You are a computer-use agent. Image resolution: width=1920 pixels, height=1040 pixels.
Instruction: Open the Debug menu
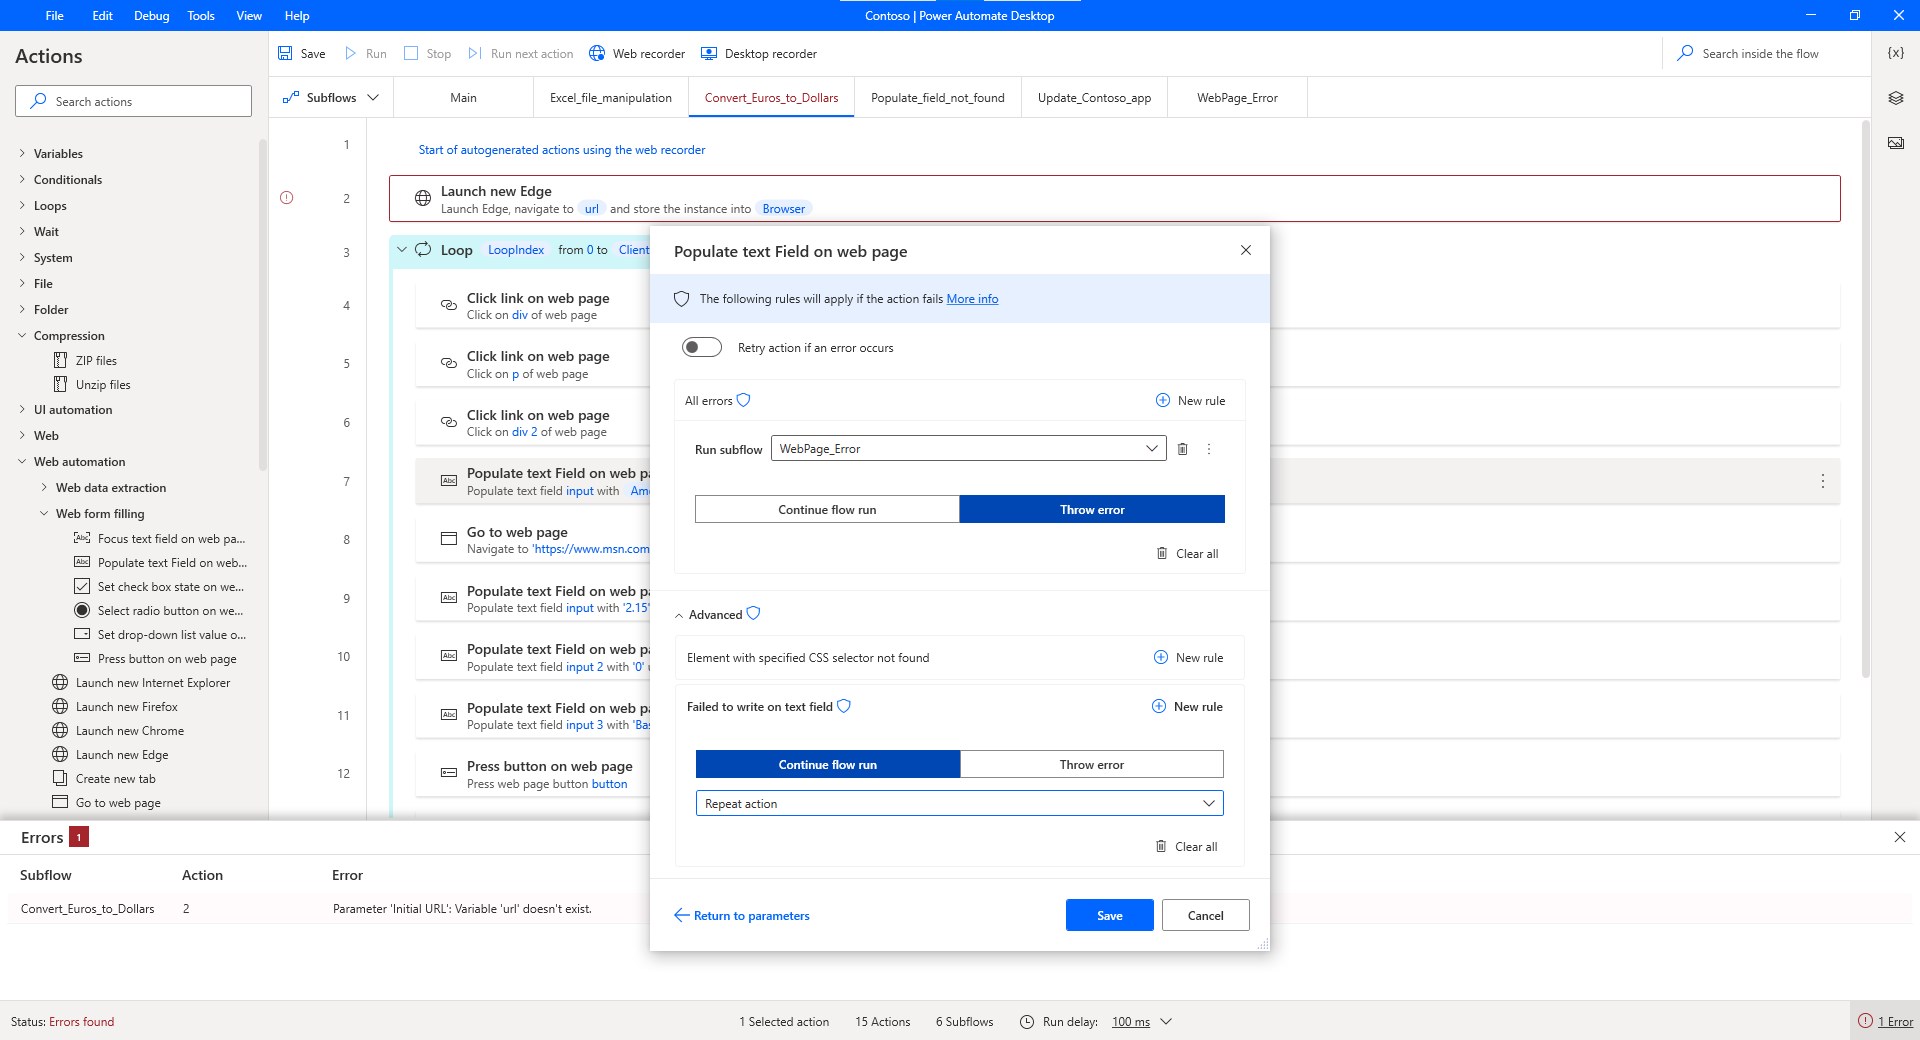[150, 15]
